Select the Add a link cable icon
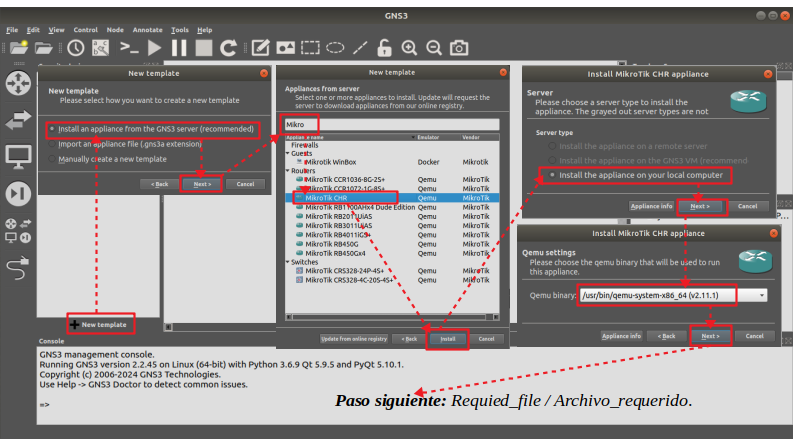Screen dimensions: 793x442 [18, 268]
